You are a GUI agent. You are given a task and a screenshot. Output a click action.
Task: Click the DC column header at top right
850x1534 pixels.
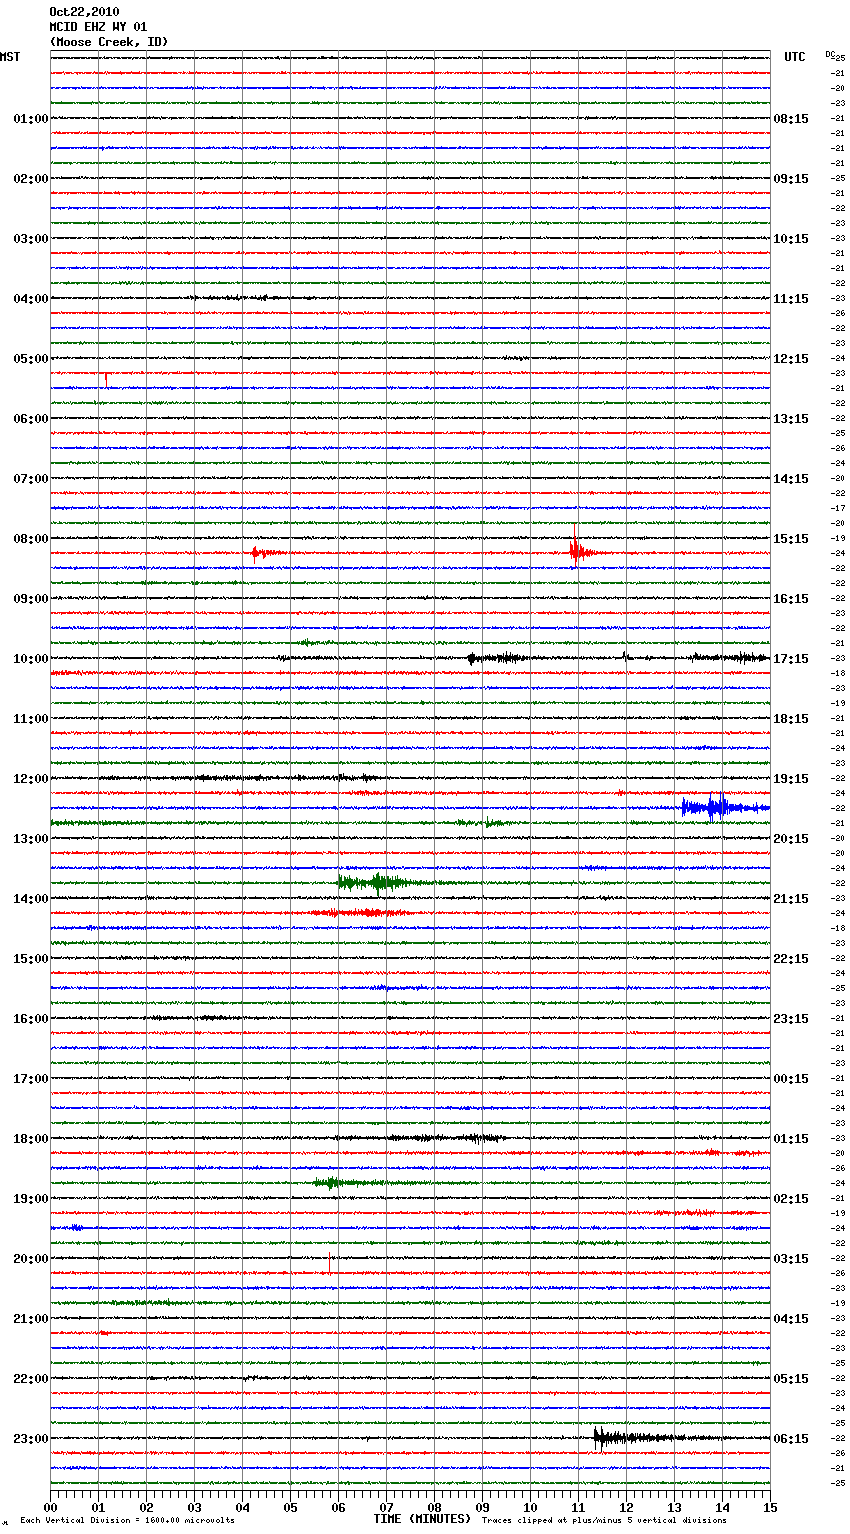pos(830,54)
